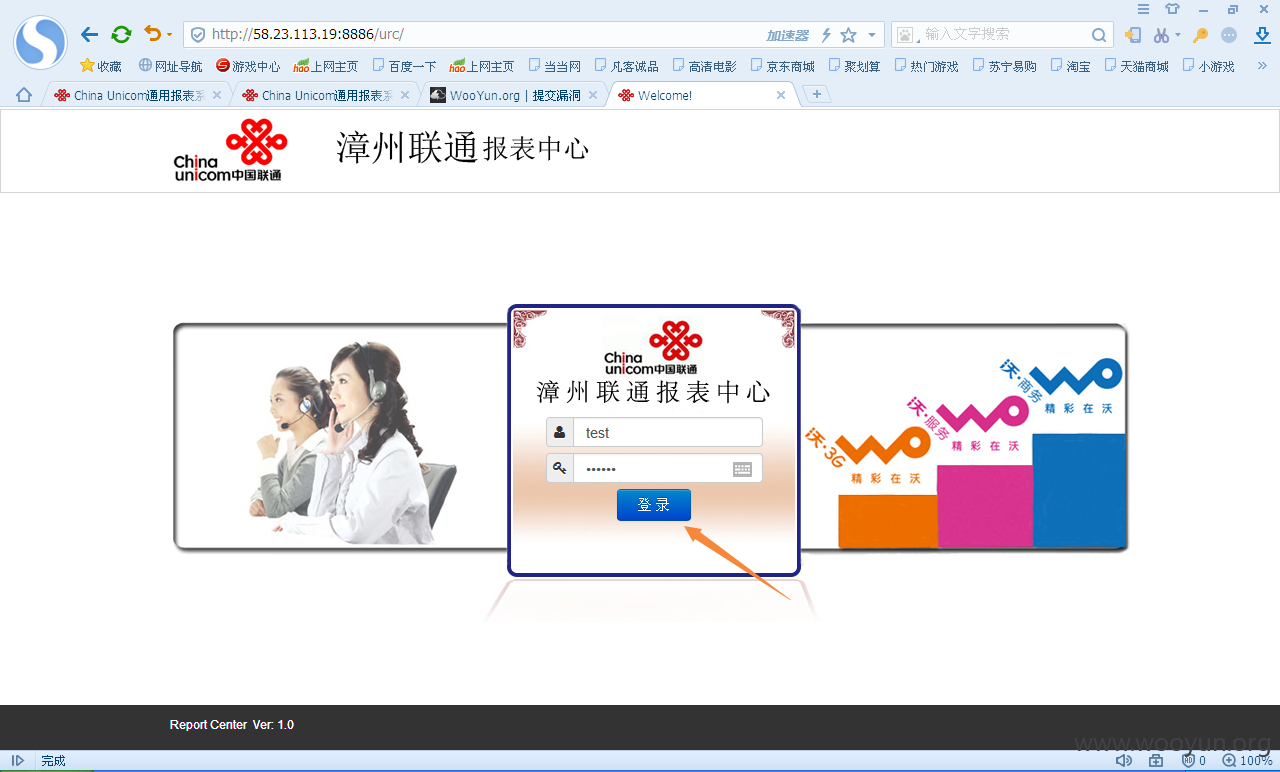Open the 百度一下 bookmark
Screen dimensions: 1280x772
coord(404,66)
